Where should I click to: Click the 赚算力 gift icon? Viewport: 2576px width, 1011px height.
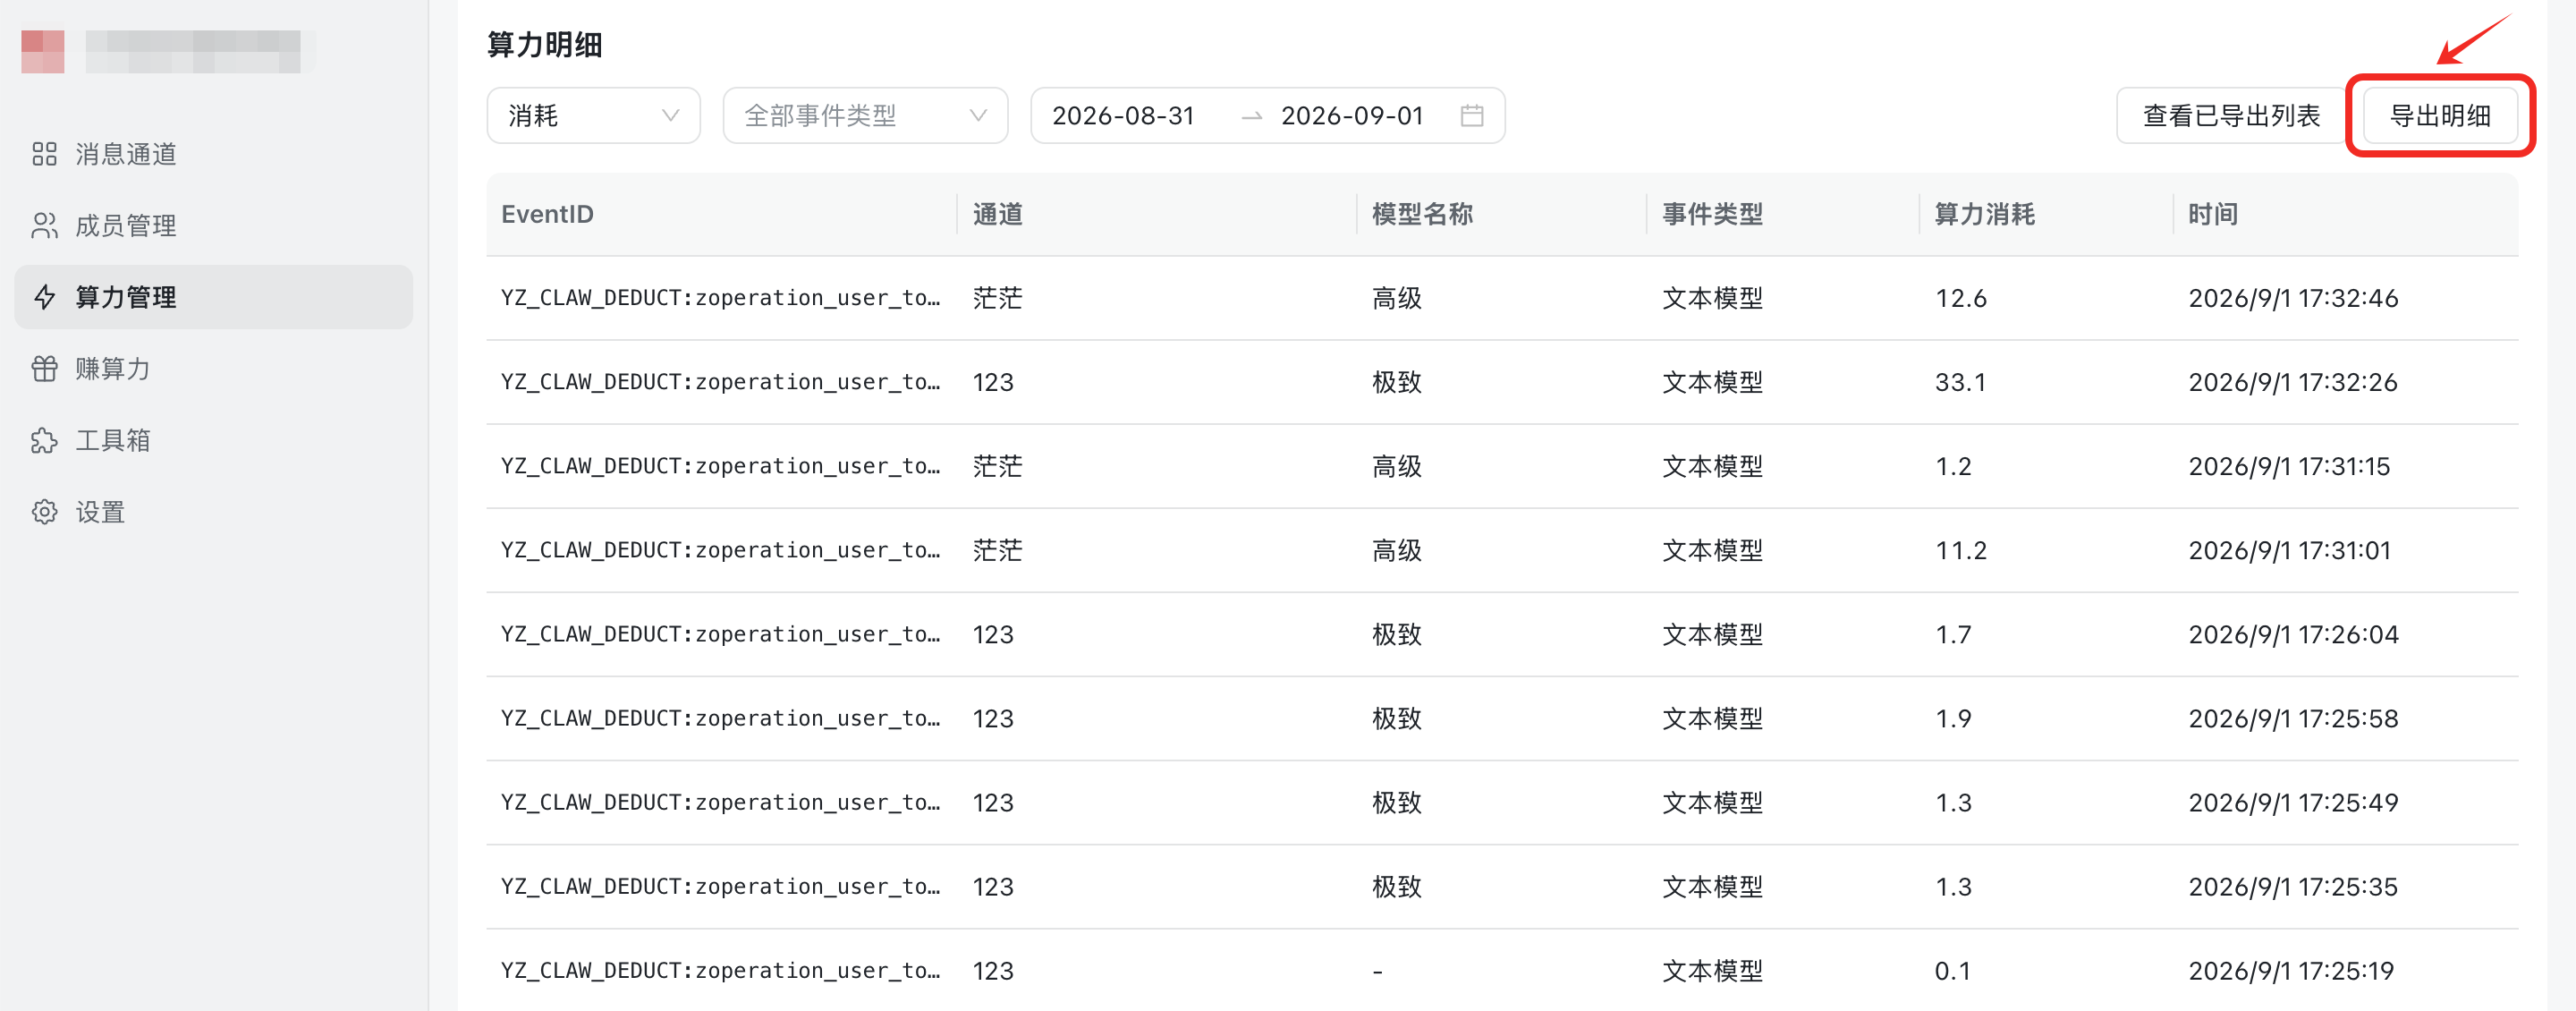tap(44, 369)
